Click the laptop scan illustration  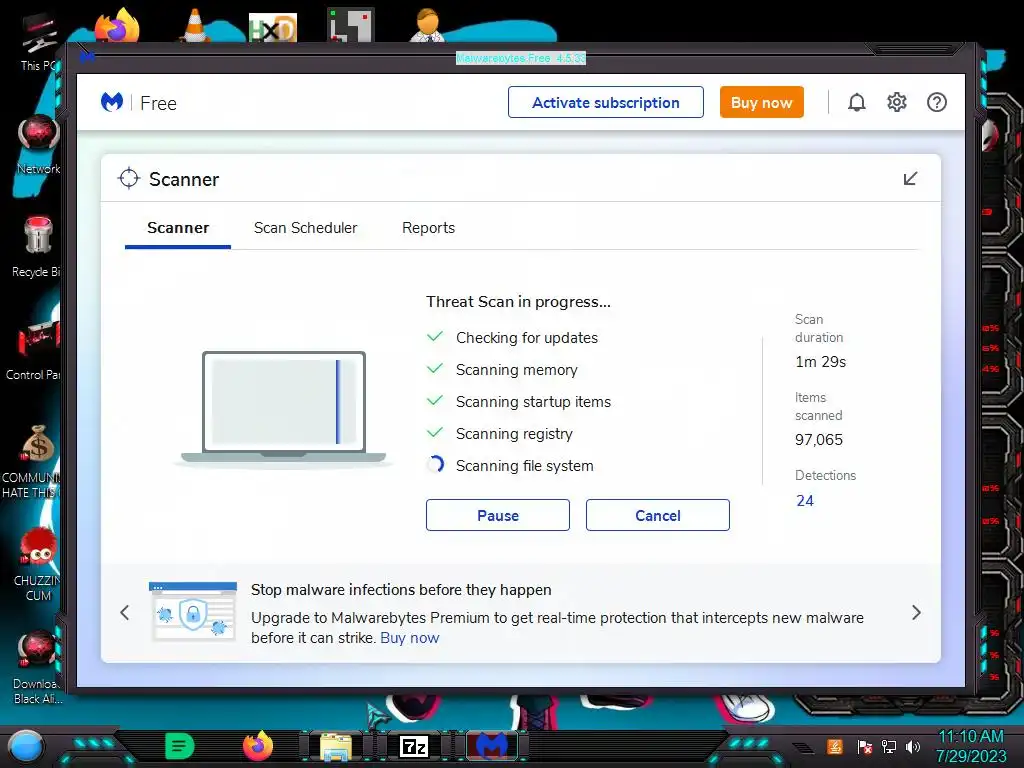point(283,408)
